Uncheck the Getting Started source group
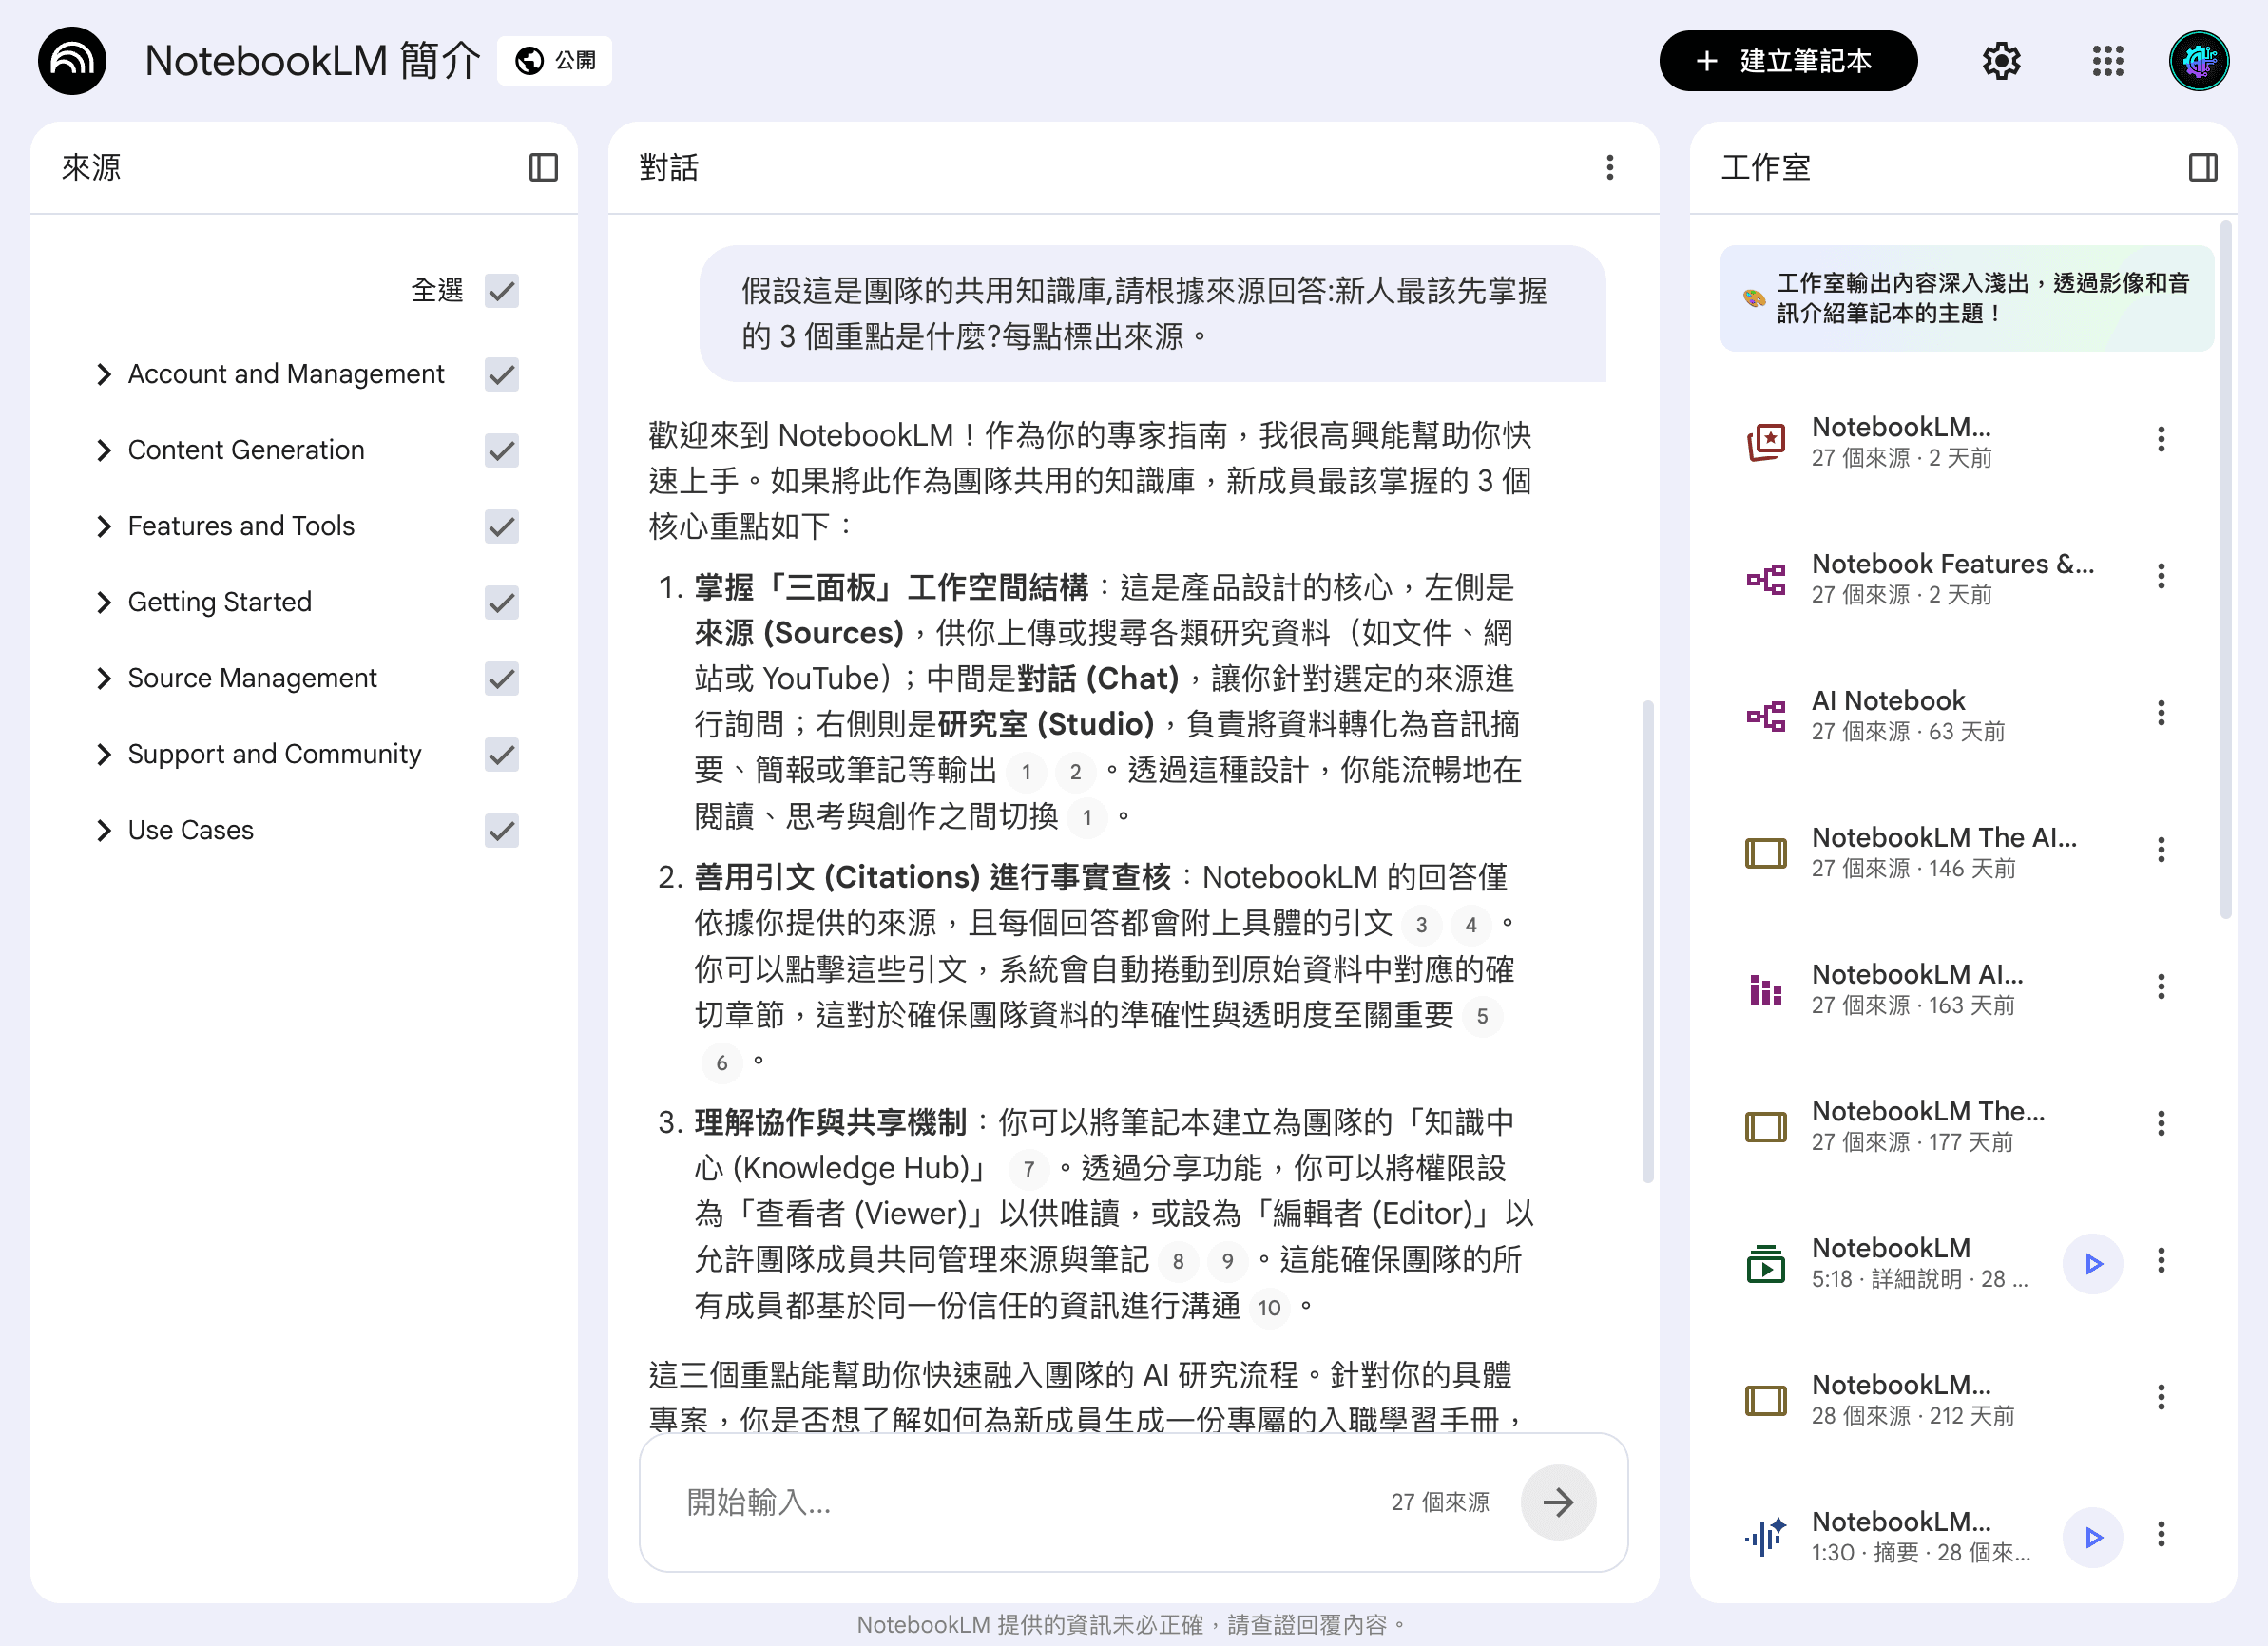The image size is (2268, 1646). (x=502, y=603)
